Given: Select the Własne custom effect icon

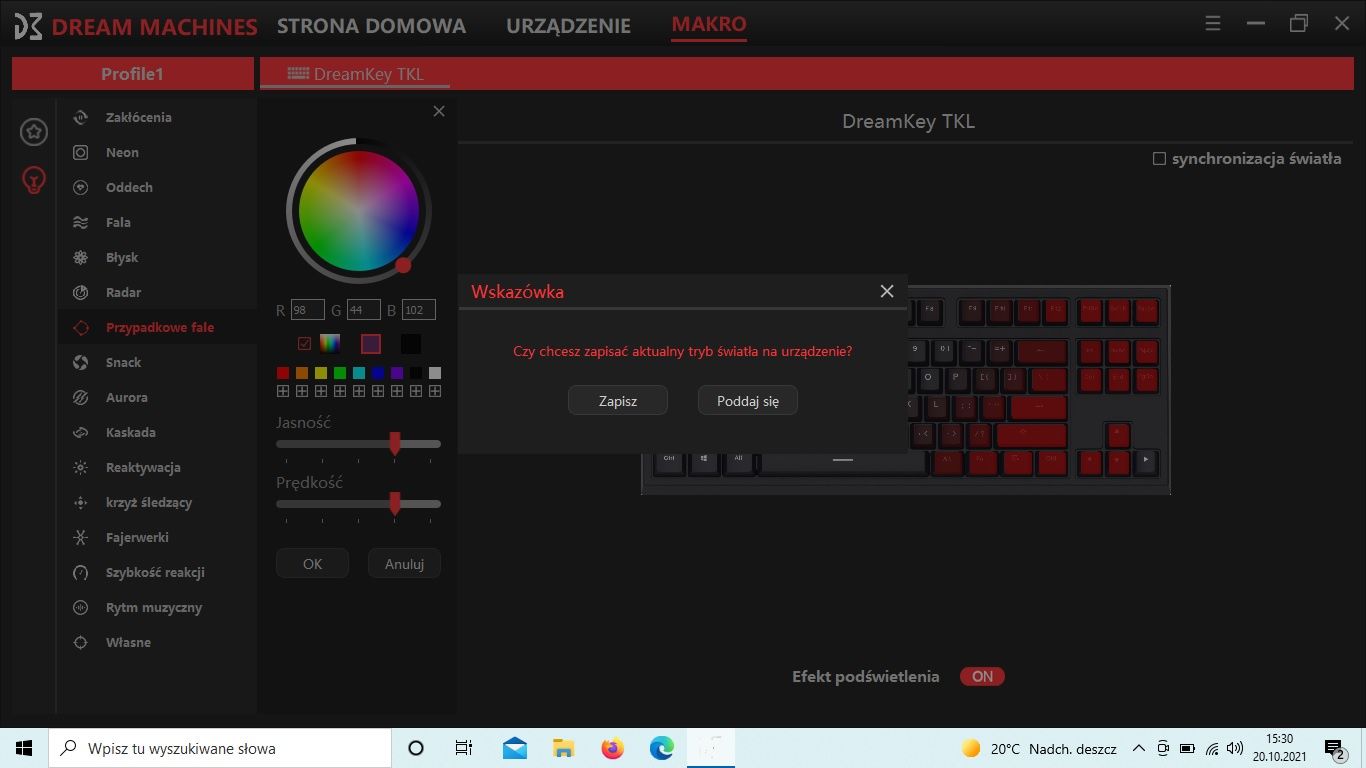Looking at the screenshot, I should pyautogui.click(x=81, y=642).
